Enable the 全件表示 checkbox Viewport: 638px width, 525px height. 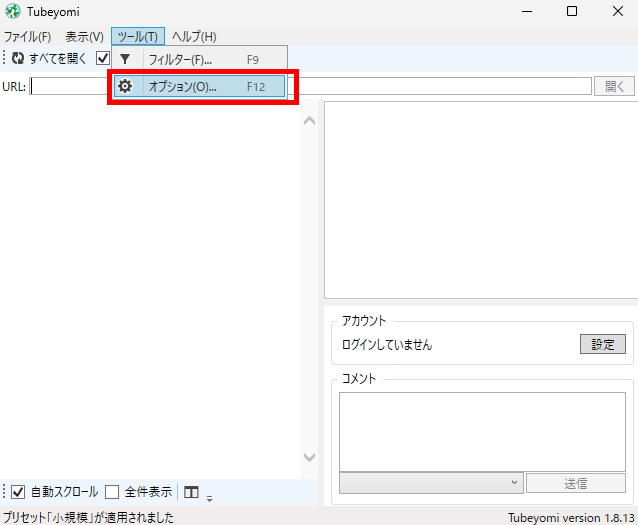[112, 492]
